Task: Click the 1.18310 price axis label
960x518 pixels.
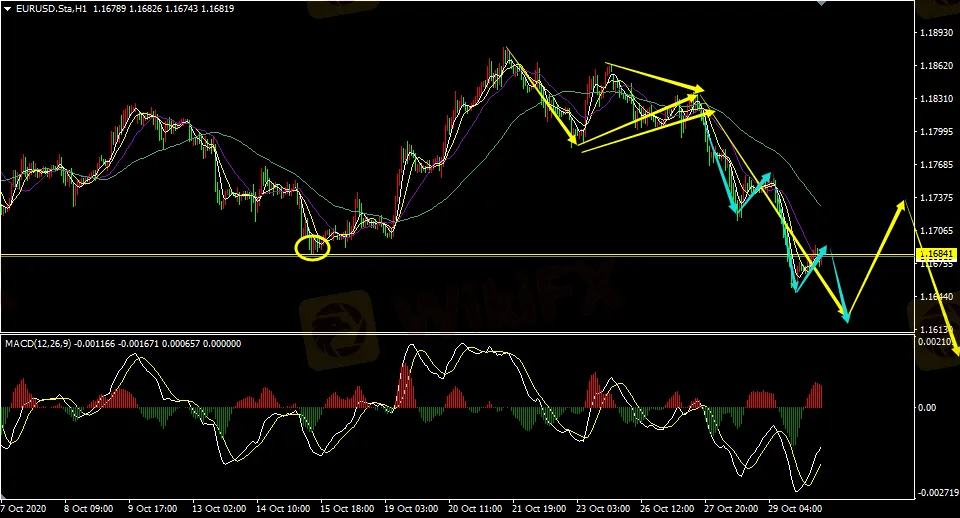Action: pos(937,99)
